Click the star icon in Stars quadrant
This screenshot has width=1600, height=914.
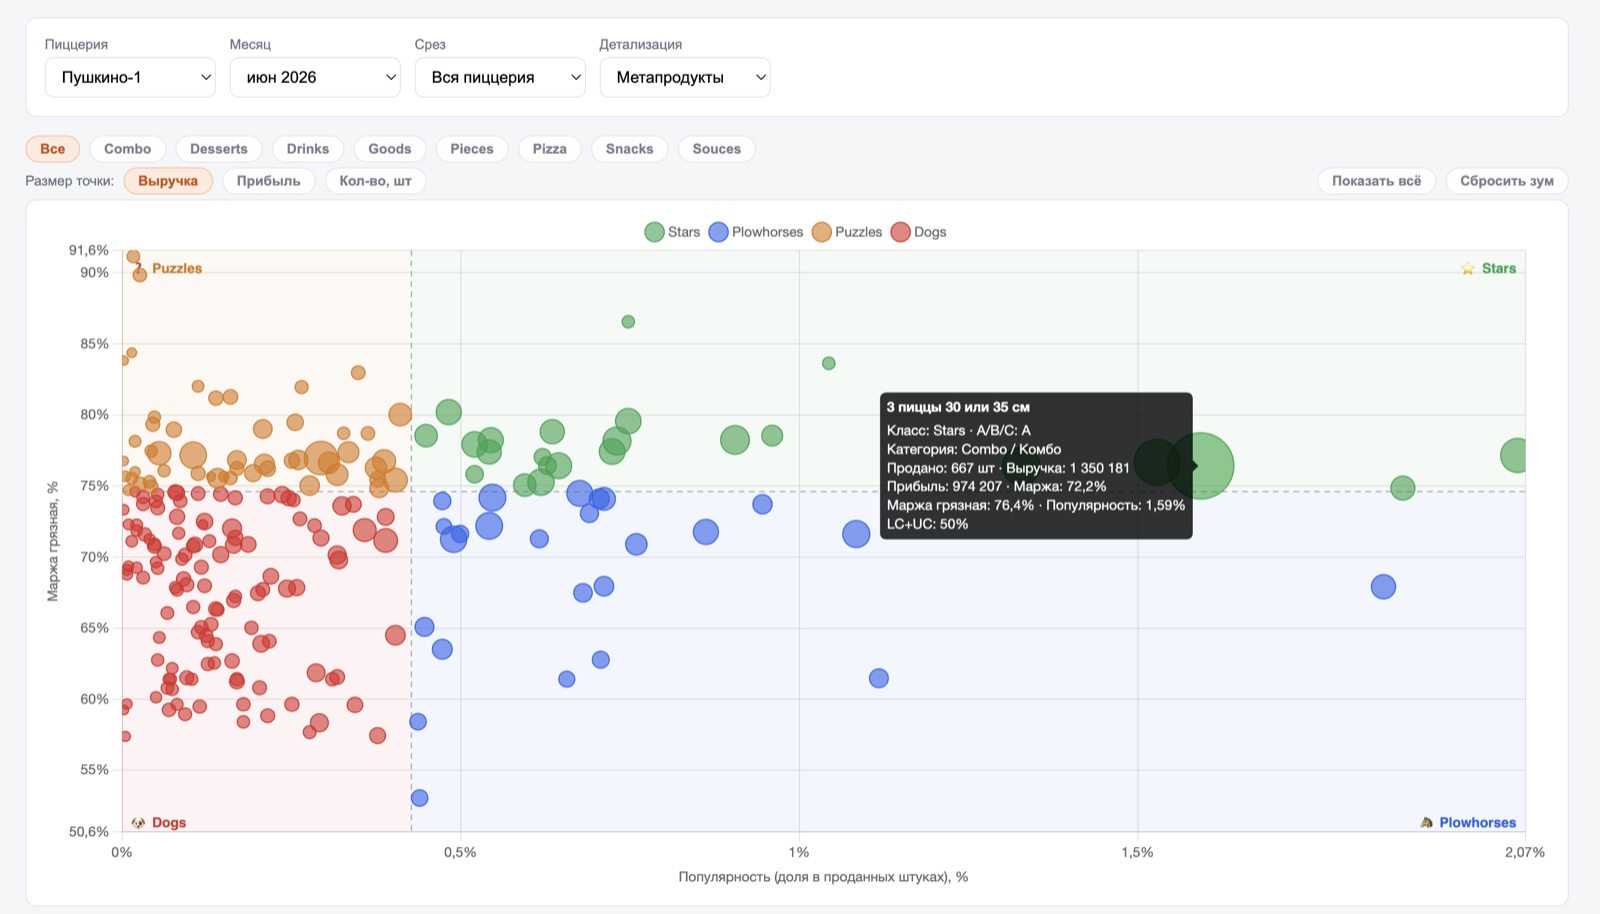pos(1468,268)
